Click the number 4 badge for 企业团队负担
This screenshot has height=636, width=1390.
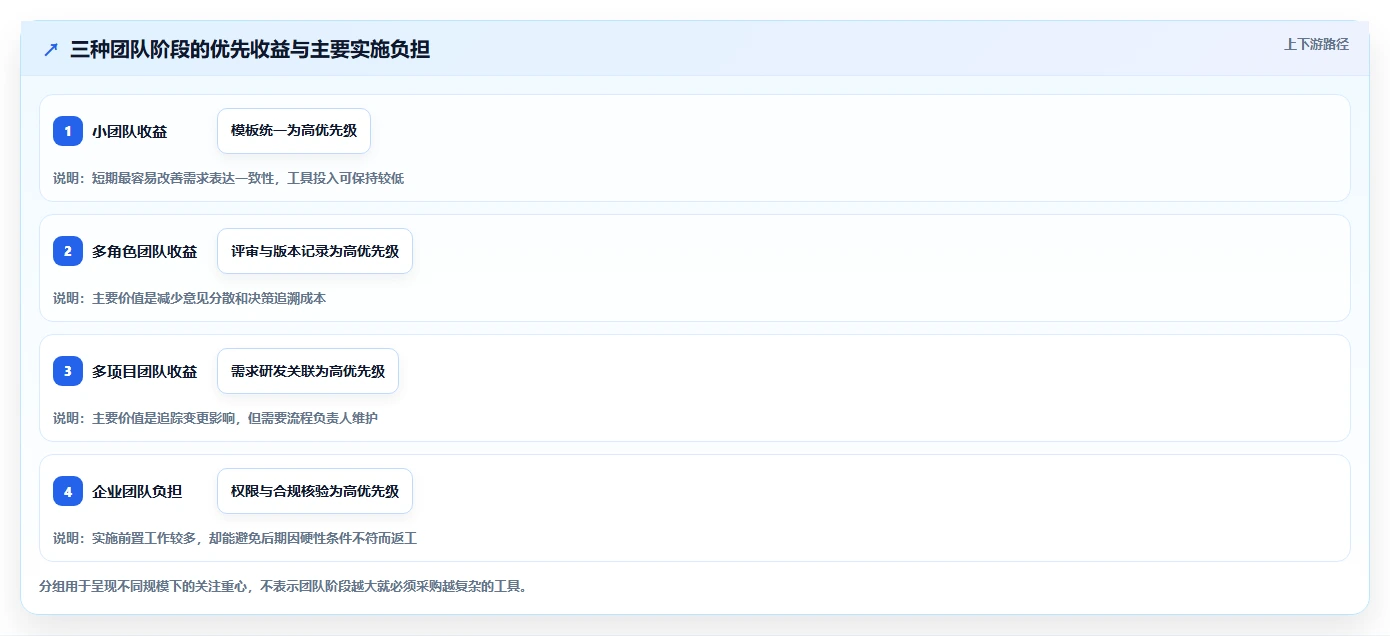68,491
